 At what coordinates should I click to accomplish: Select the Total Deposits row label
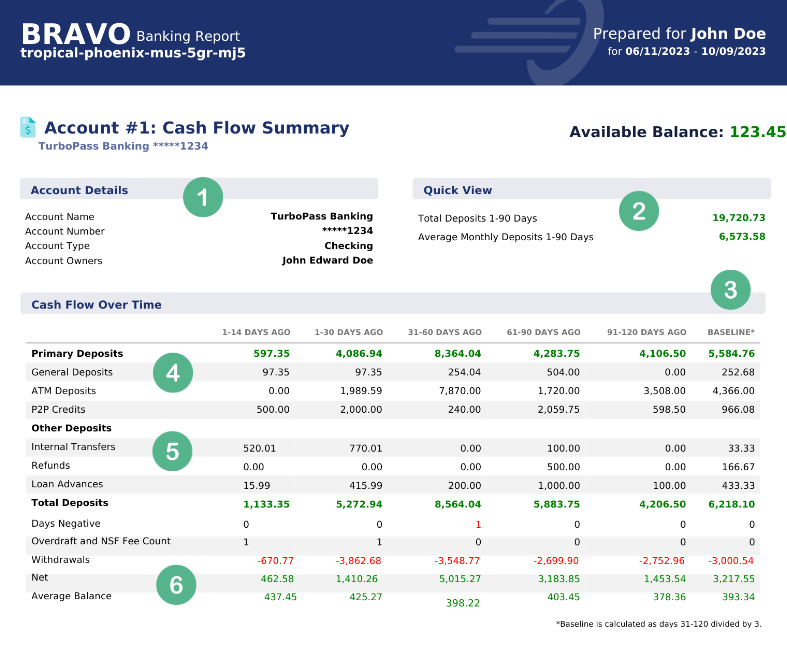click(70, 503)
